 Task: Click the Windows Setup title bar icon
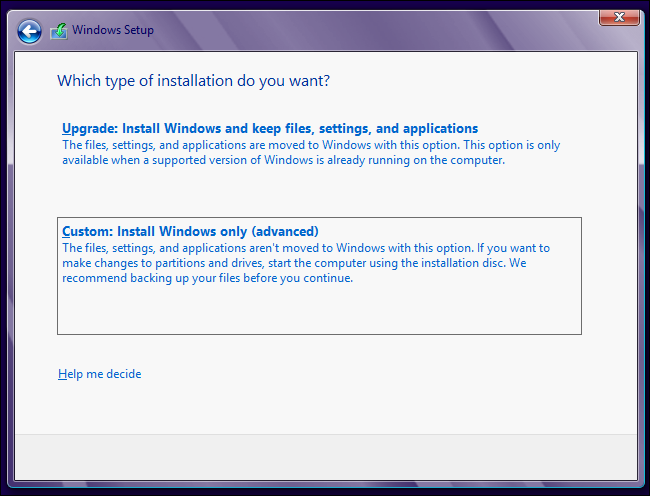(59, 31)
